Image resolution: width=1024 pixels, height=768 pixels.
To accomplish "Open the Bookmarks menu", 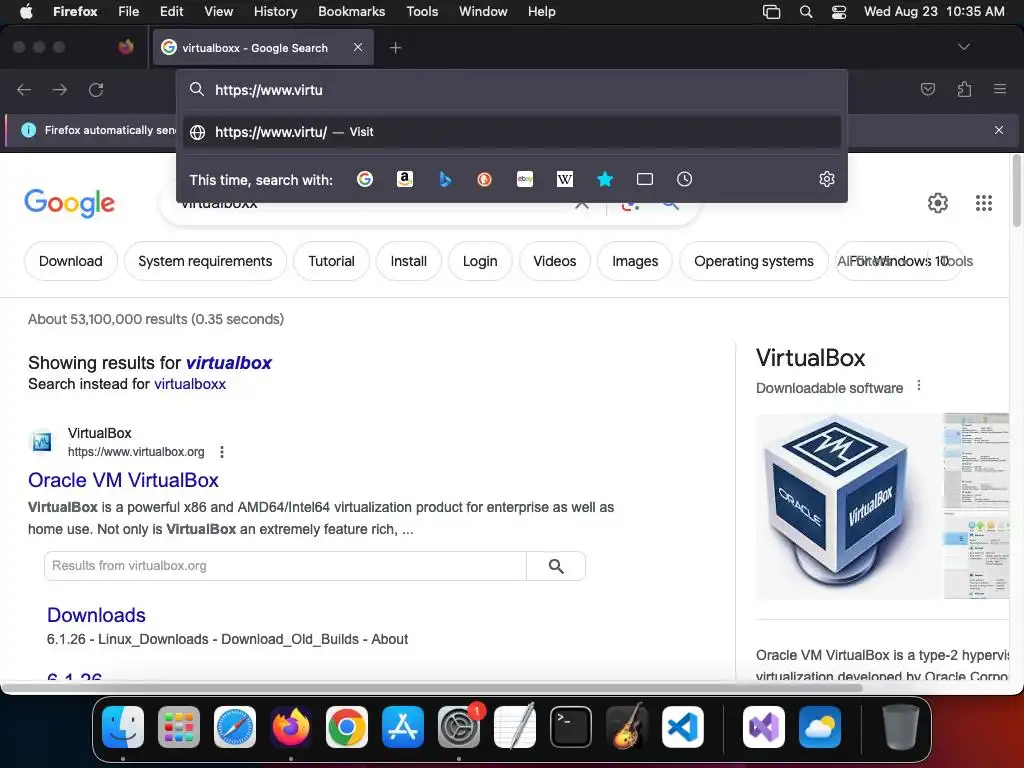I will (x=351, y=11).
